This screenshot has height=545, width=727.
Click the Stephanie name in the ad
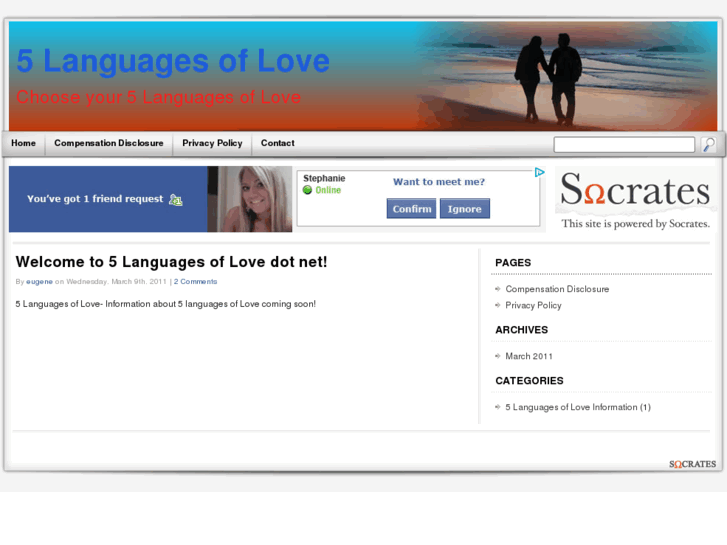[324, 178]
